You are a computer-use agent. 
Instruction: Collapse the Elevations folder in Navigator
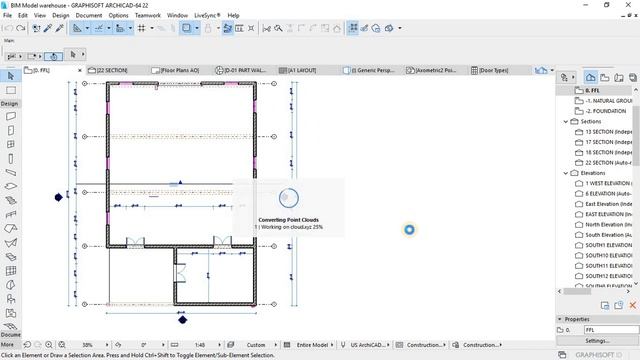566,173
